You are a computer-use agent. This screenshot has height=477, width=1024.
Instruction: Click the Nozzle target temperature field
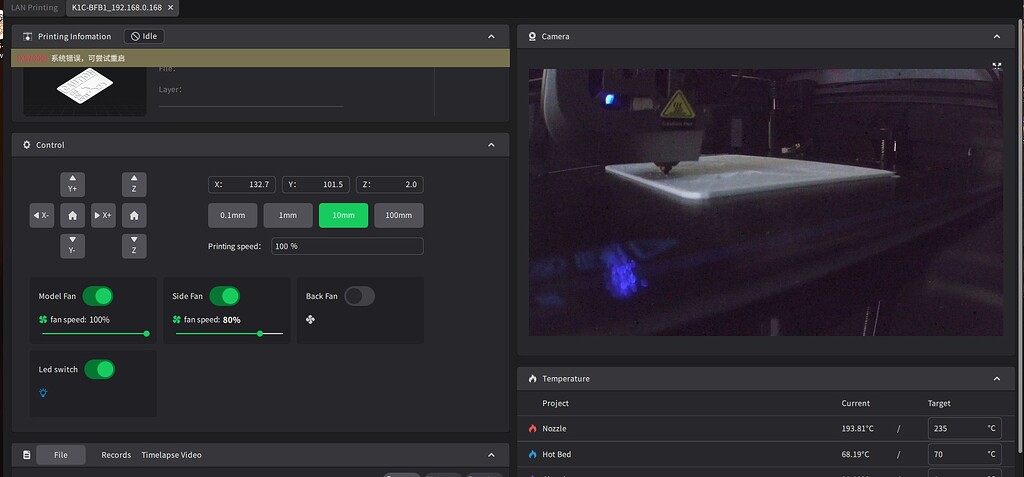pyautogui.click(x=955, y=428)
